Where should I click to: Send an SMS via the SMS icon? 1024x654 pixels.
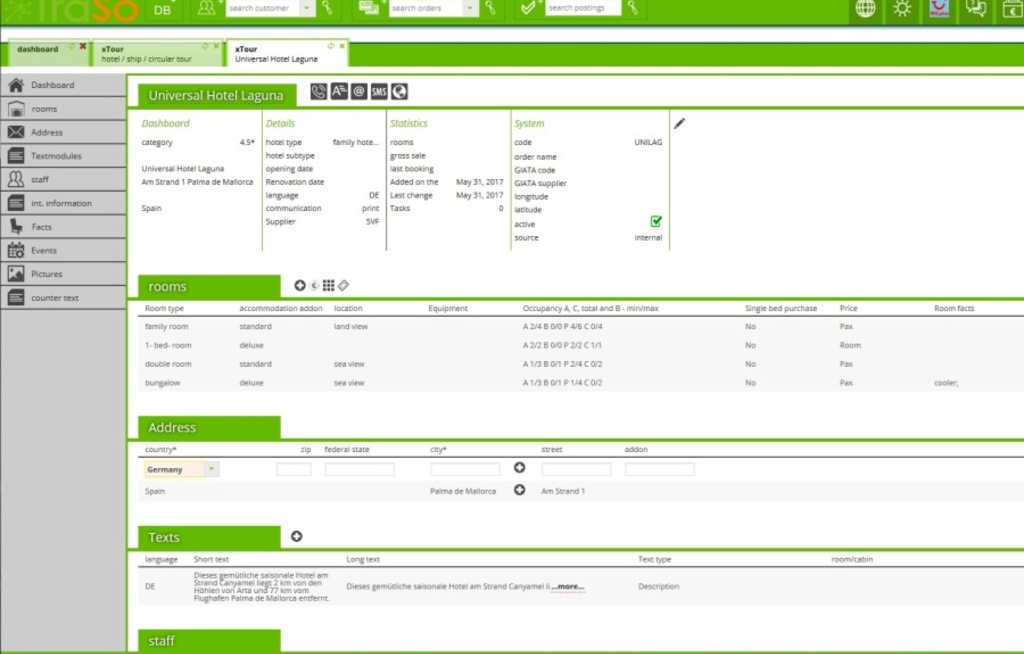tap(379, 92)
